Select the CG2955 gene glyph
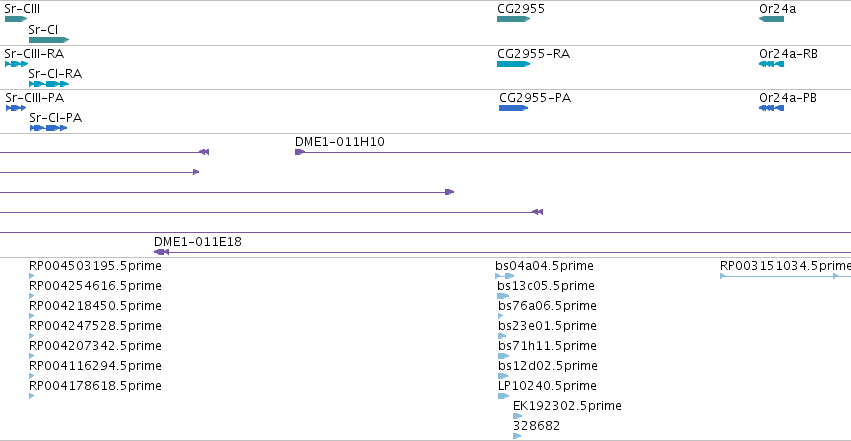The height and width of the screenshot is (441, 851). pos(513,19)
